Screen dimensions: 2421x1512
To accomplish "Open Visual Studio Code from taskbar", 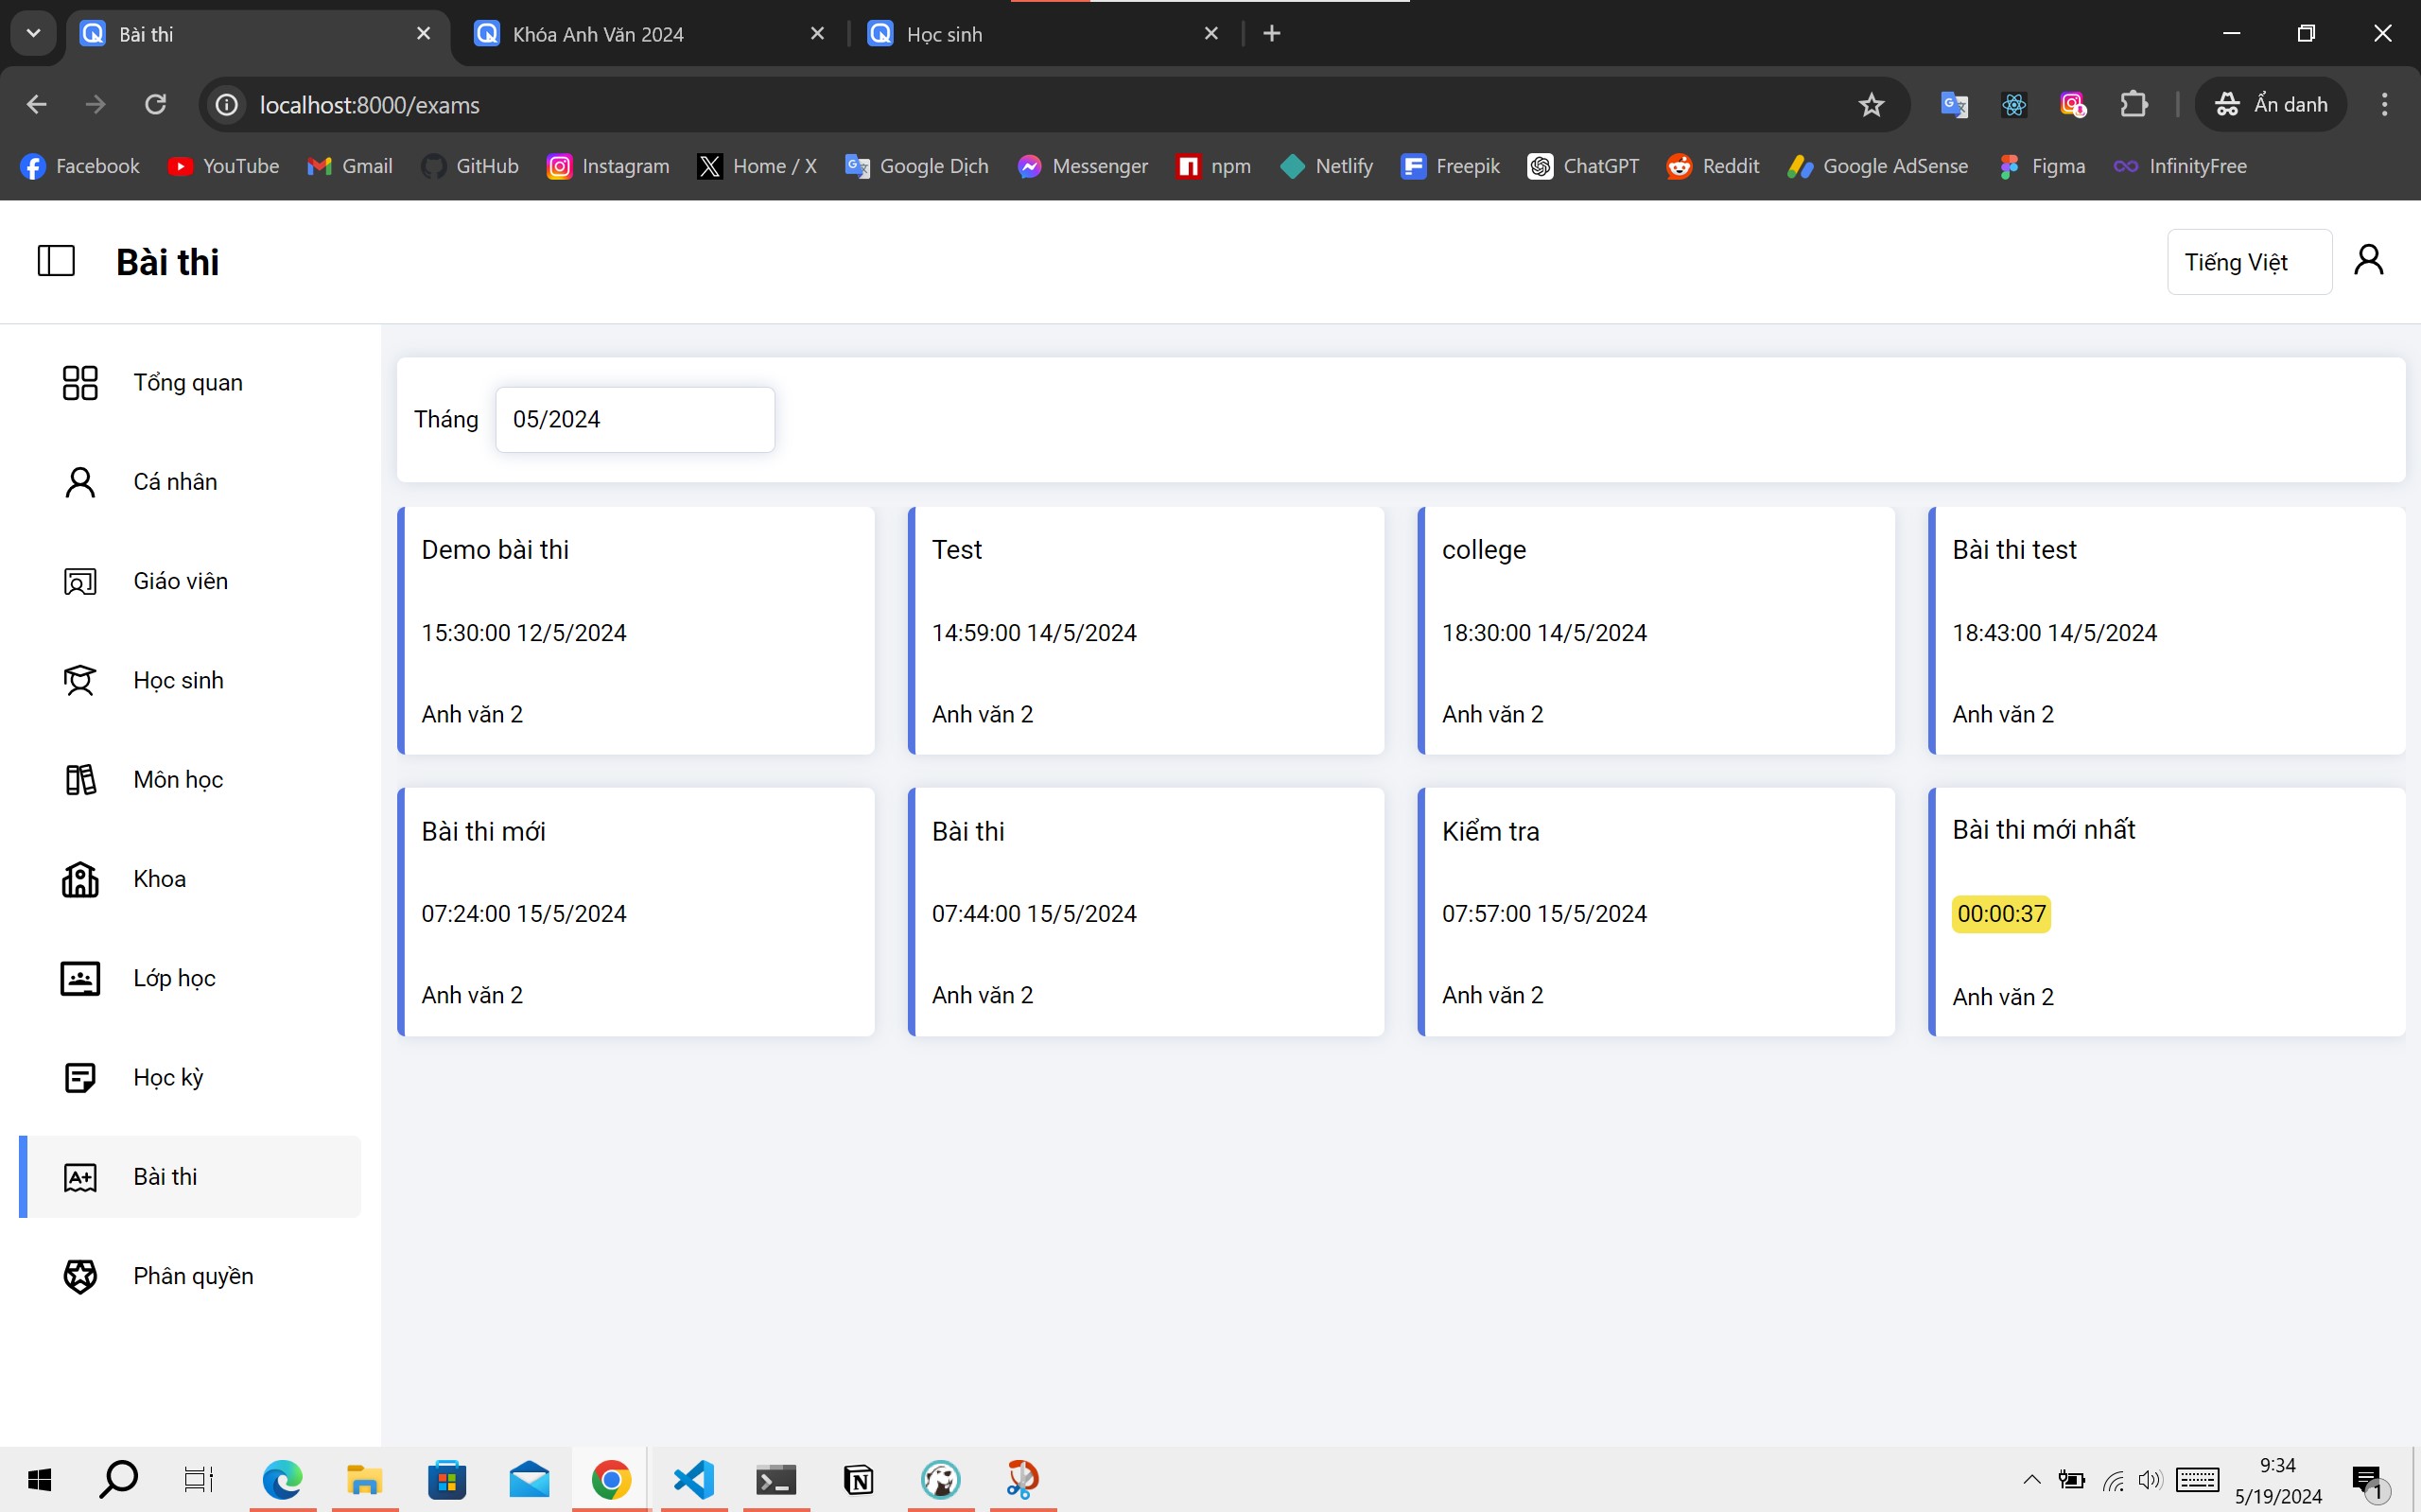I will click(693, 1479).
